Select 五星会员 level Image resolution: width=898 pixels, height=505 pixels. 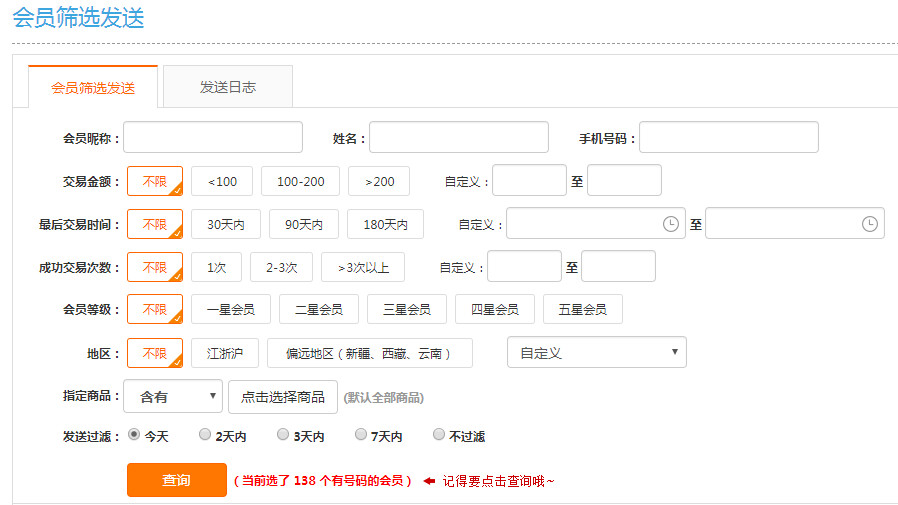pos(582,309)
